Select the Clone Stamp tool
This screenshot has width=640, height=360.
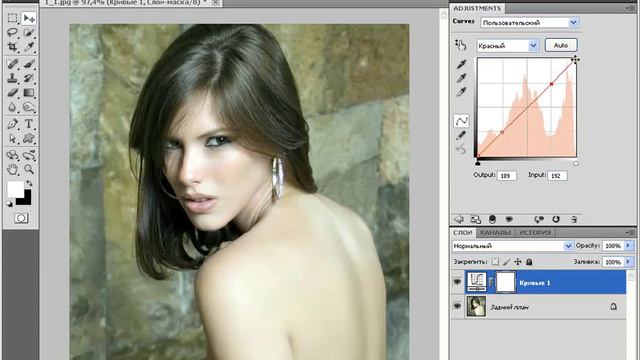click(x=13, y=78)
